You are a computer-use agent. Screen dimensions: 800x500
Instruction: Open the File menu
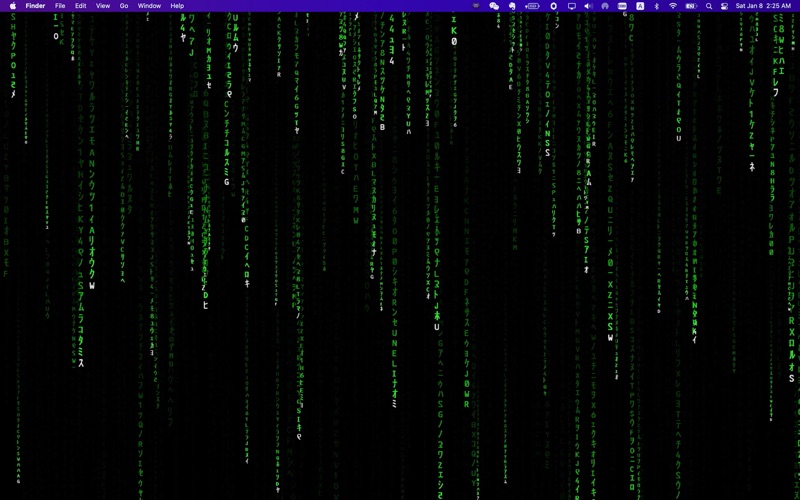pos(60,6)
